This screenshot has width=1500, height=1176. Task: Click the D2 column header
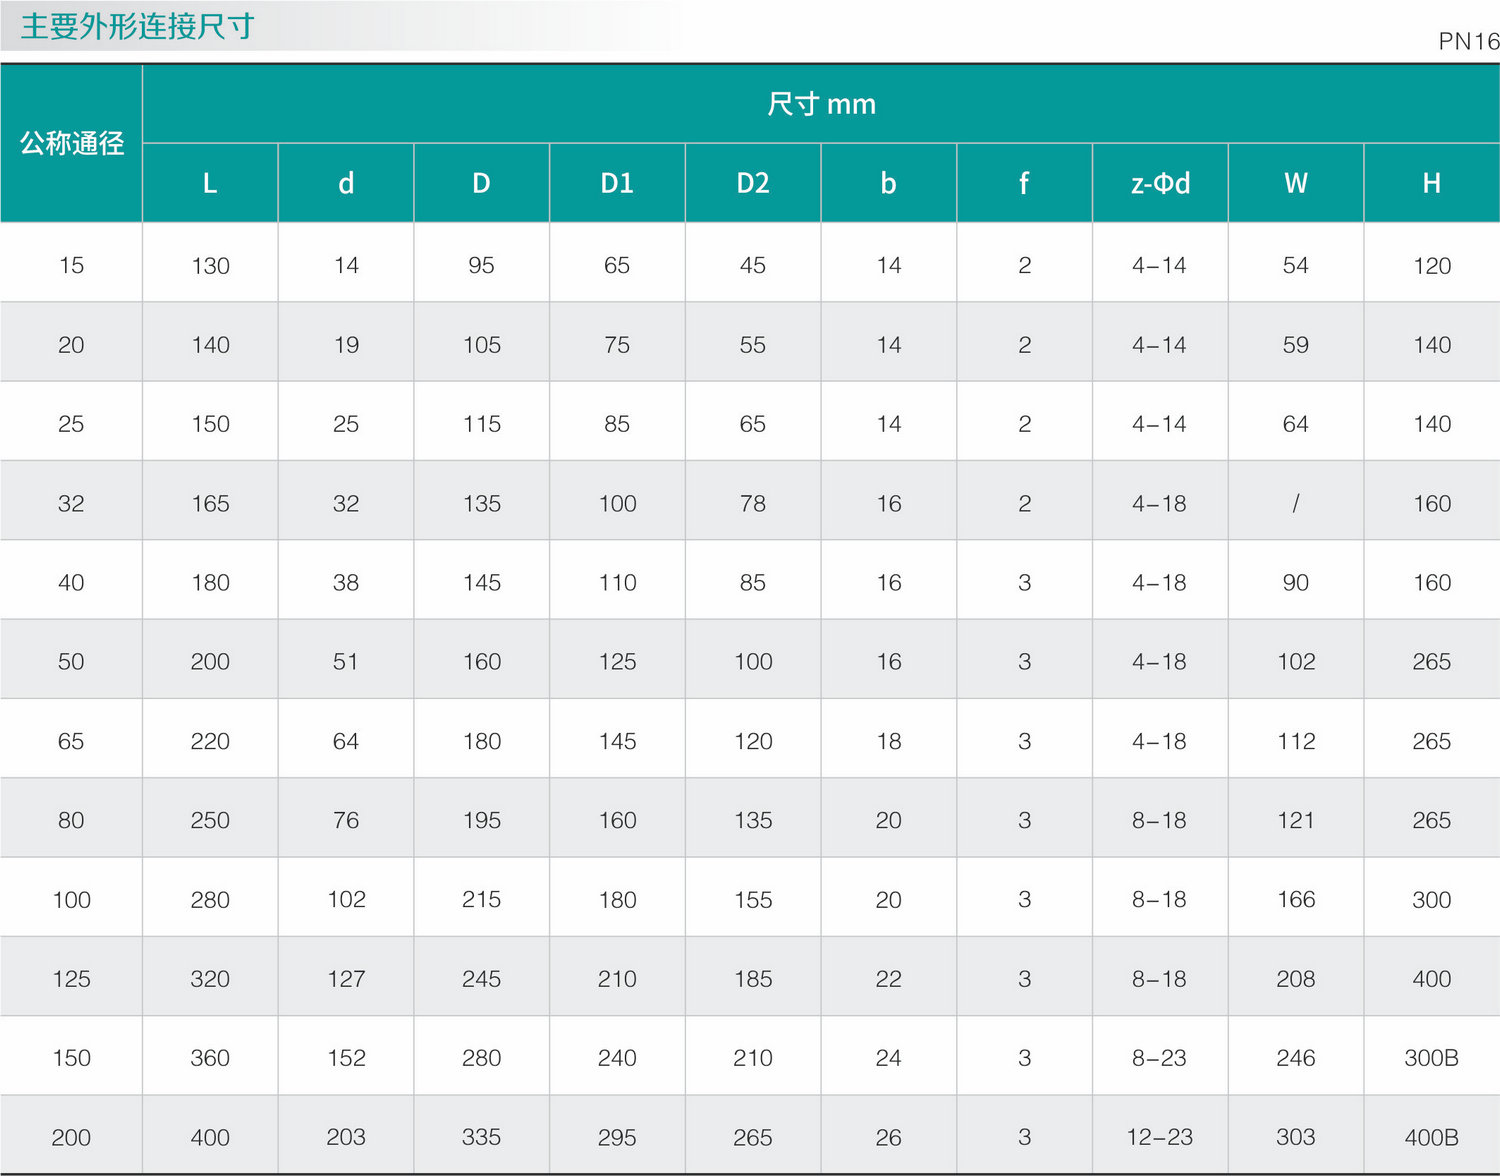click(753, 183)
